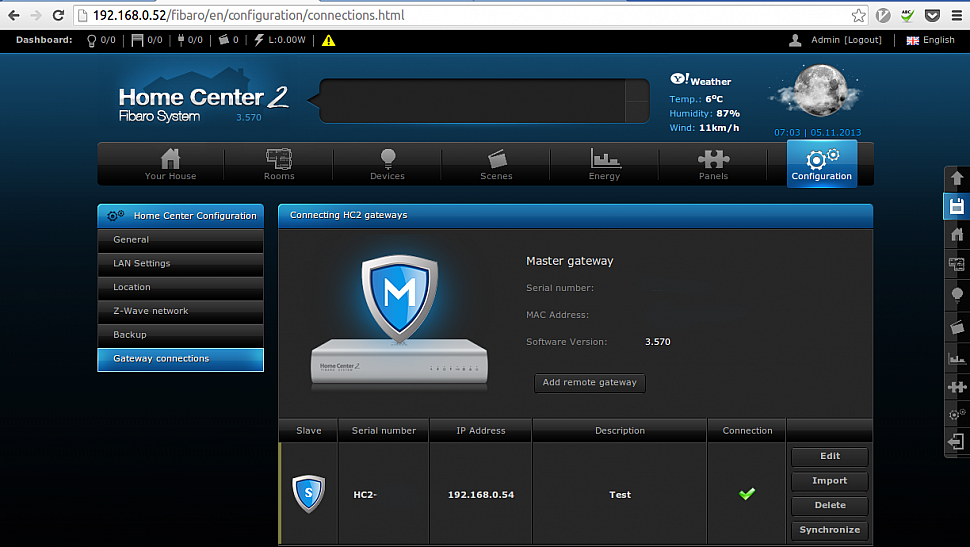This screenshot has height=547, width=970.
Task: Click the sidebar scroll-to-top arrow icon
Action: tap(957, 179)
